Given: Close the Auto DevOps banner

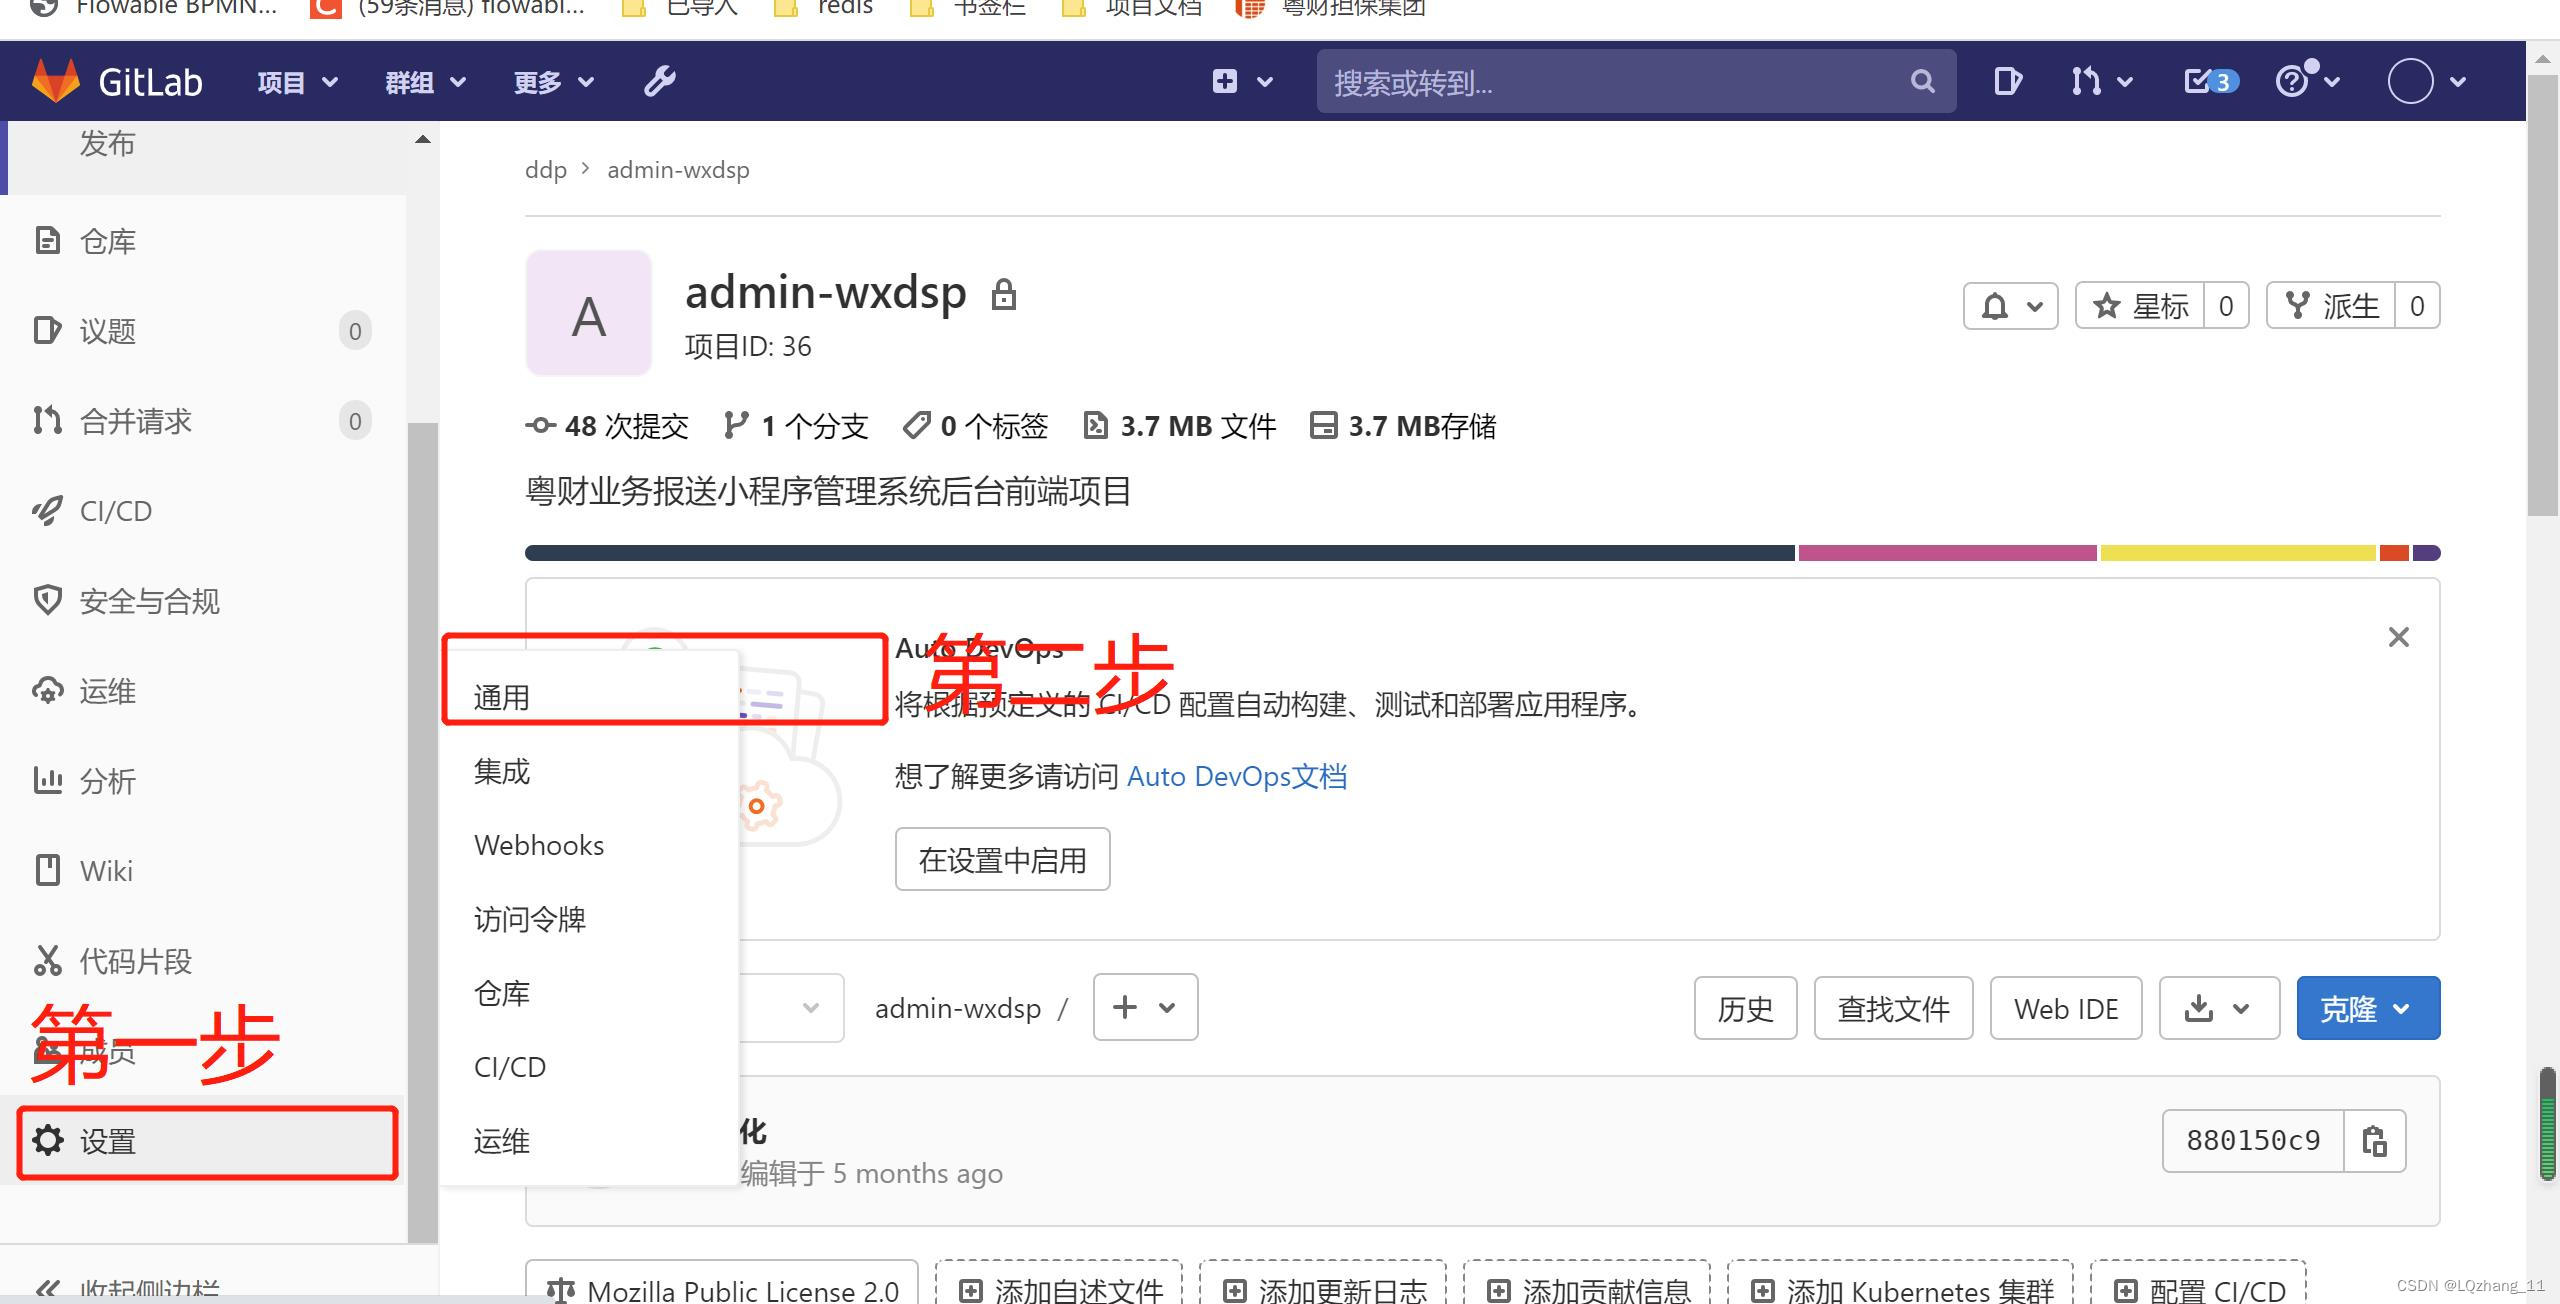Looking at the screenshot, I should 2398,637.
